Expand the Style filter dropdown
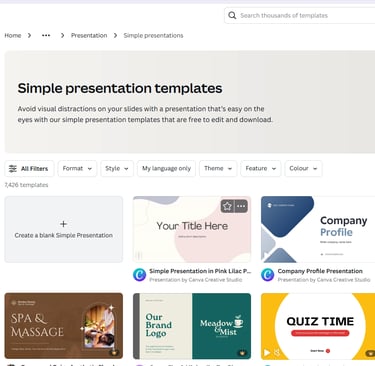The height and width of the screenshot is (366, 375). [117, 169]
